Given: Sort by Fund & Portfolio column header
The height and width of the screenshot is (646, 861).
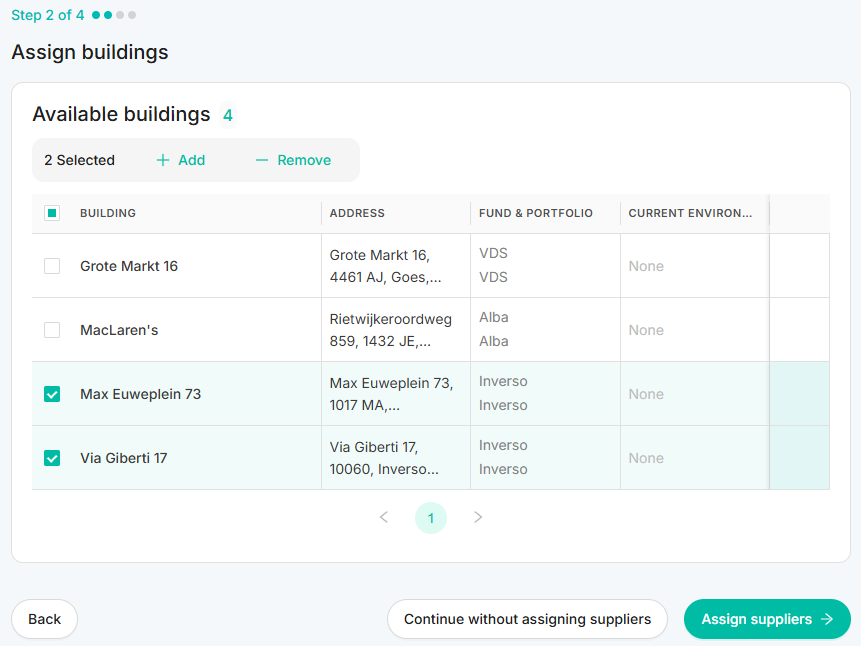Looking at the screenshot, I should 536,213.
